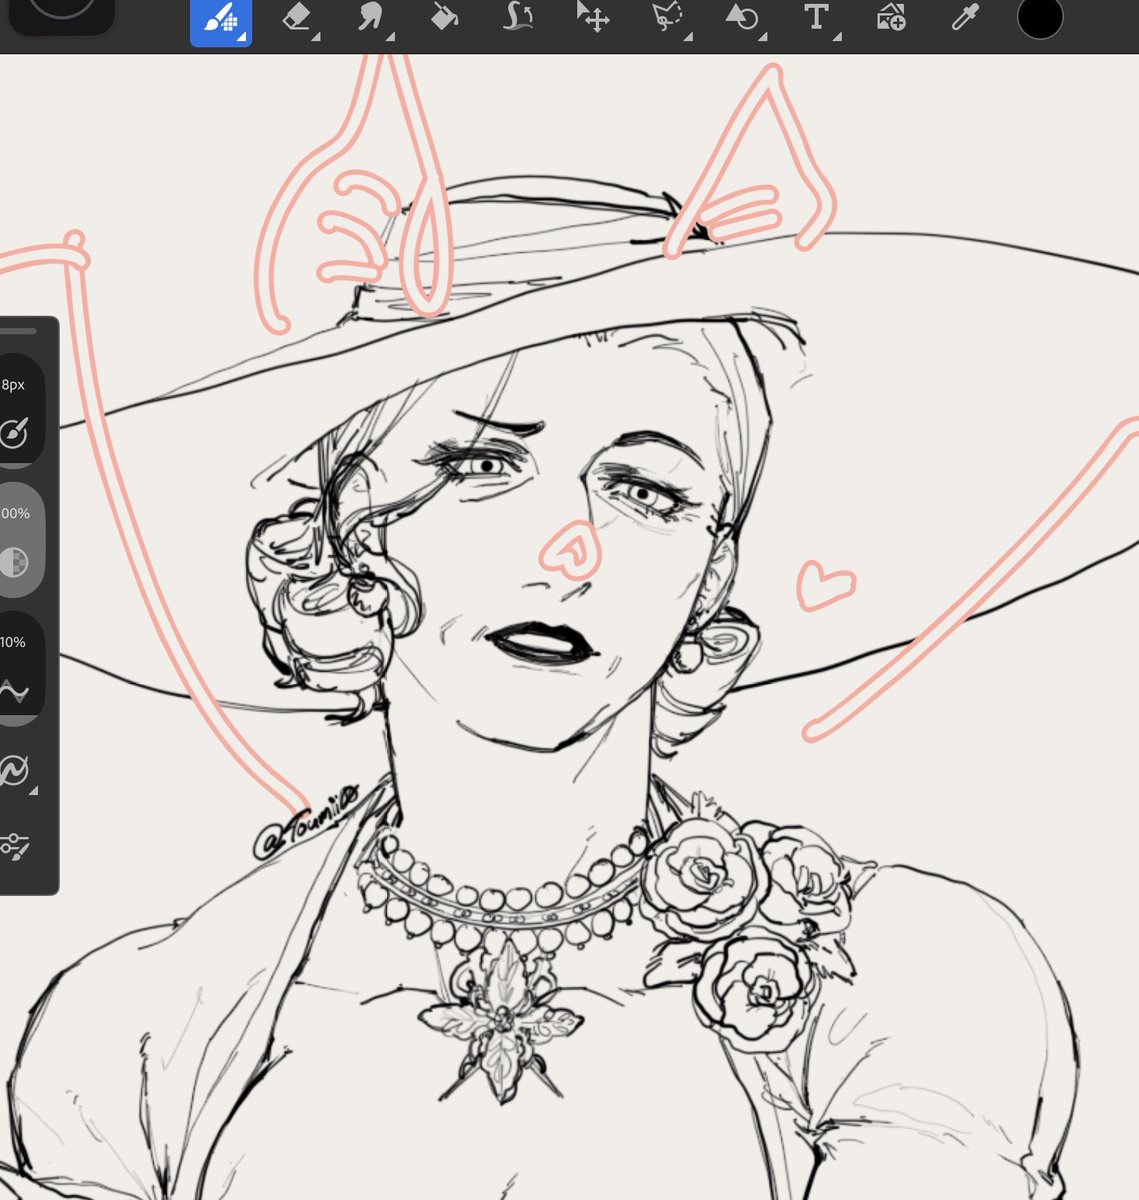Tap the tool options panel grip handle
Image resolution: width=1139 pixels, height=1200 pixels.
pos(18,330)
